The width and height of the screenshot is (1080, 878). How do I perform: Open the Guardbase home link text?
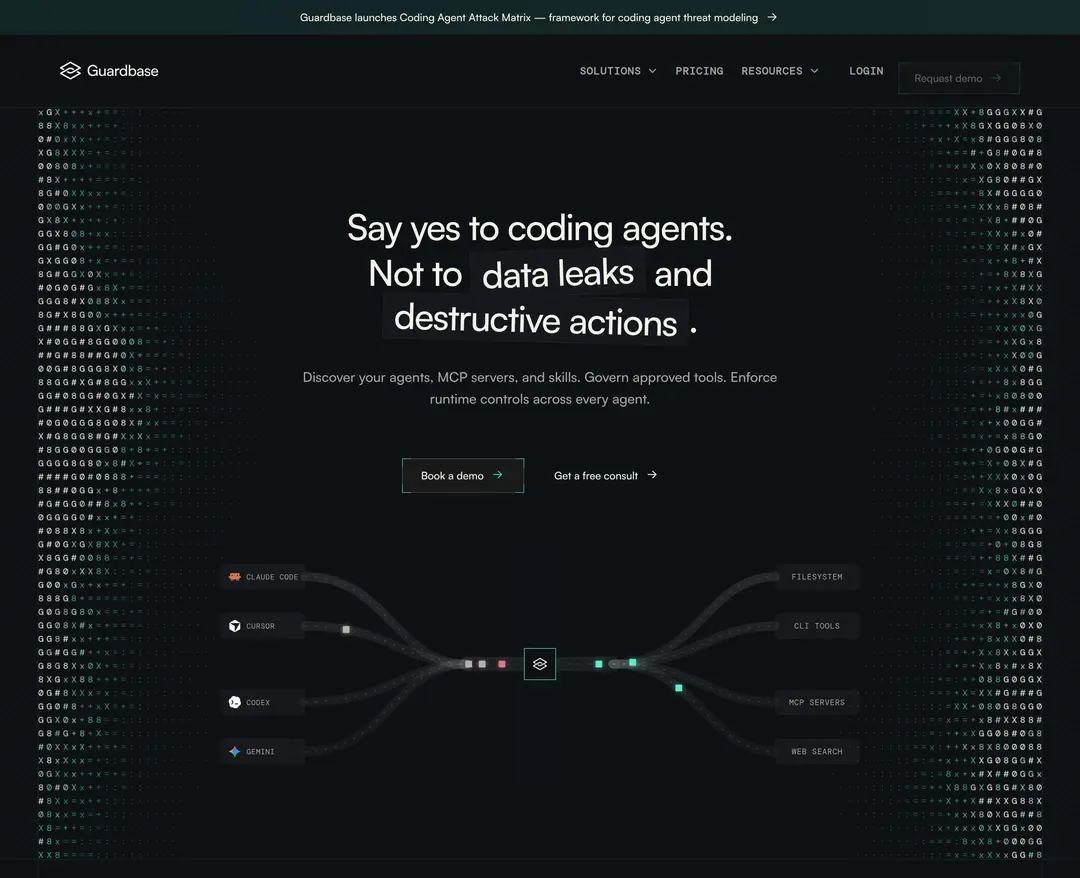[x=123, y=70]
